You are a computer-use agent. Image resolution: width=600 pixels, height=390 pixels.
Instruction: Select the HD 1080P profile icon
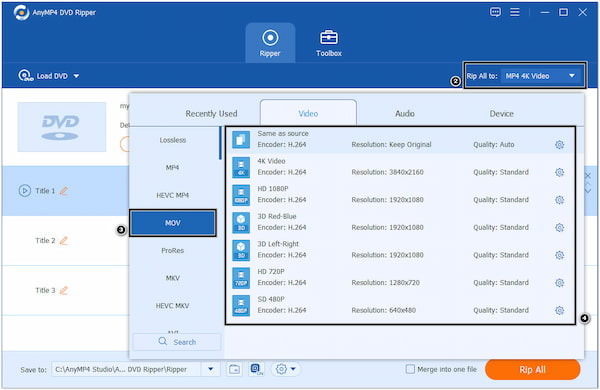pos(241,195)
